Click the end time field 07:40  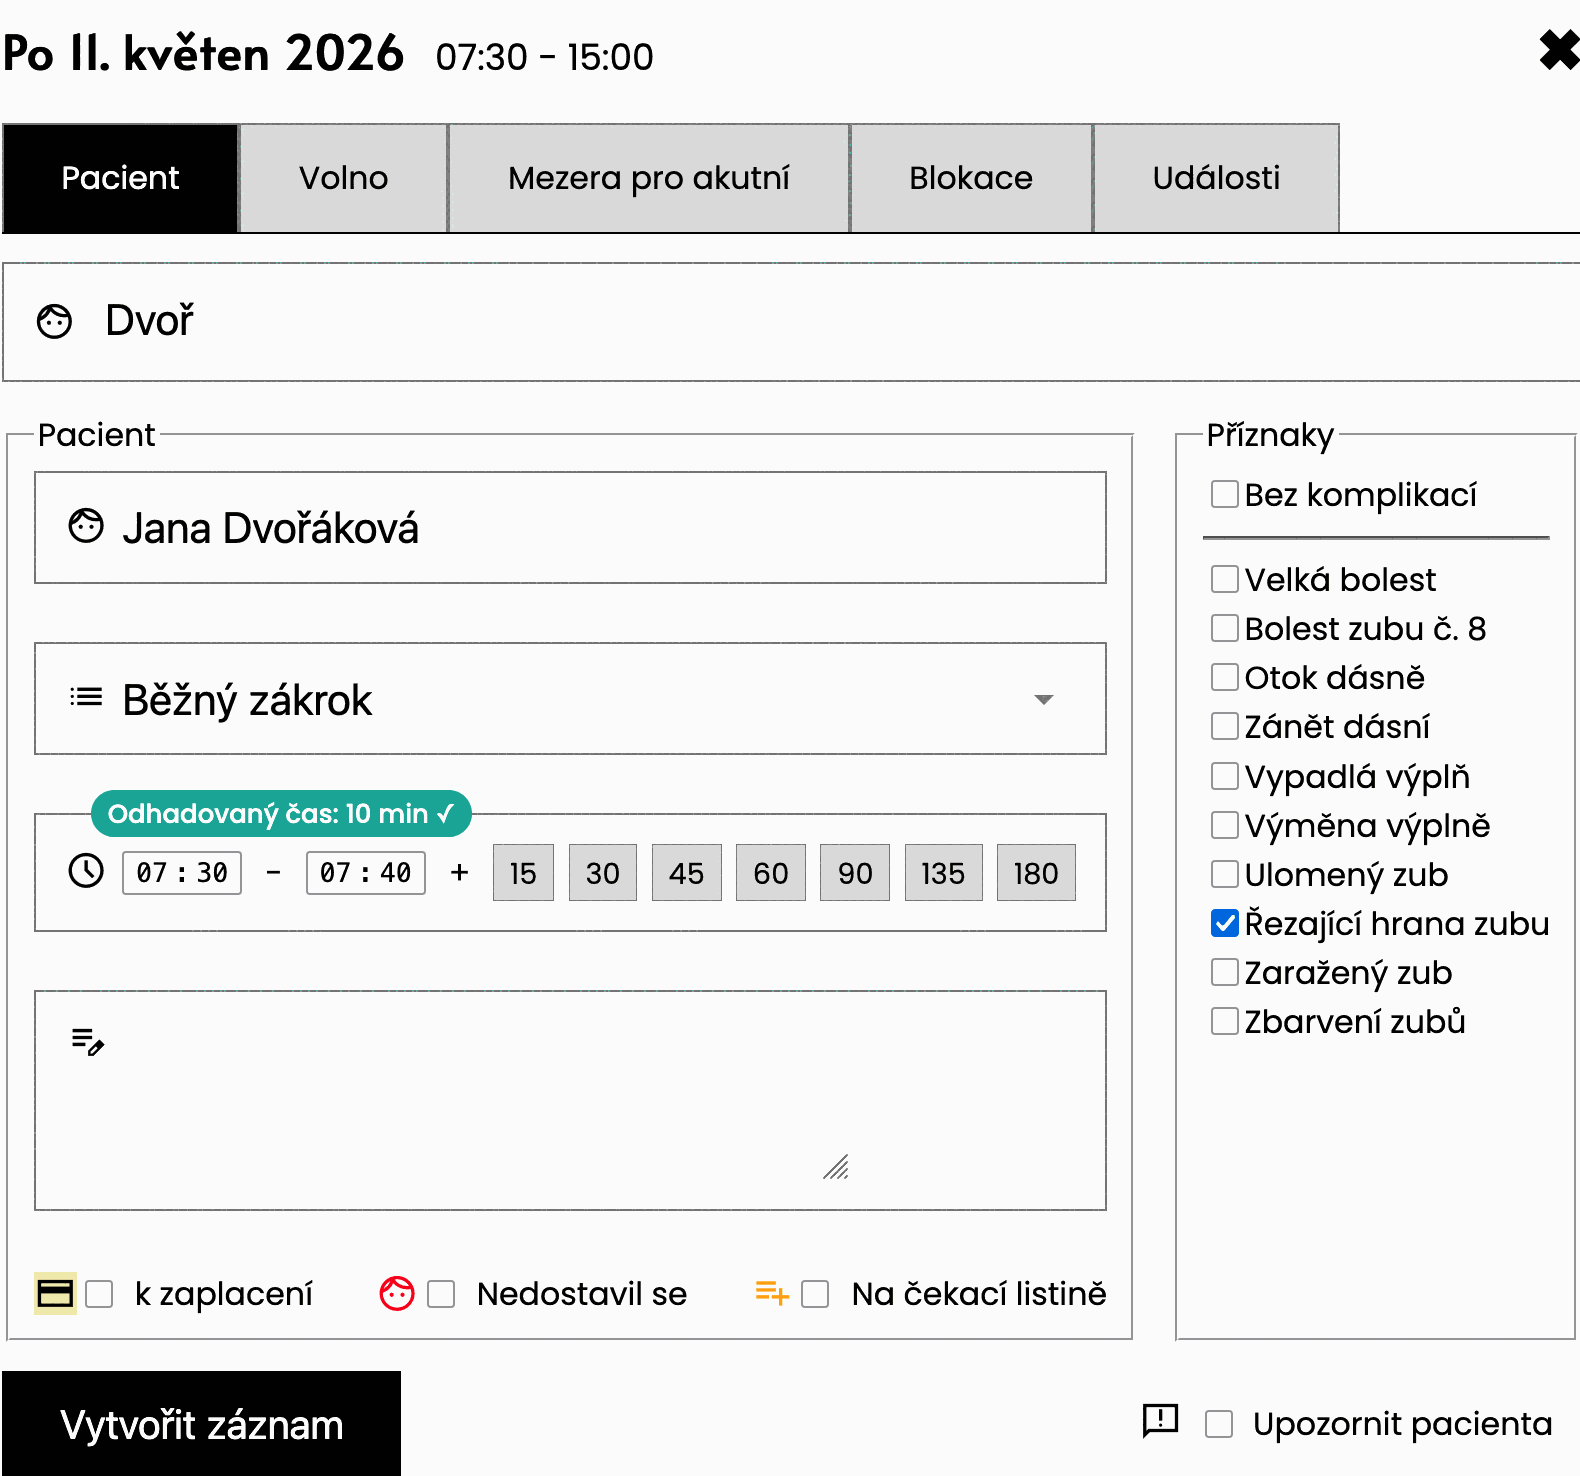(366, 873)
